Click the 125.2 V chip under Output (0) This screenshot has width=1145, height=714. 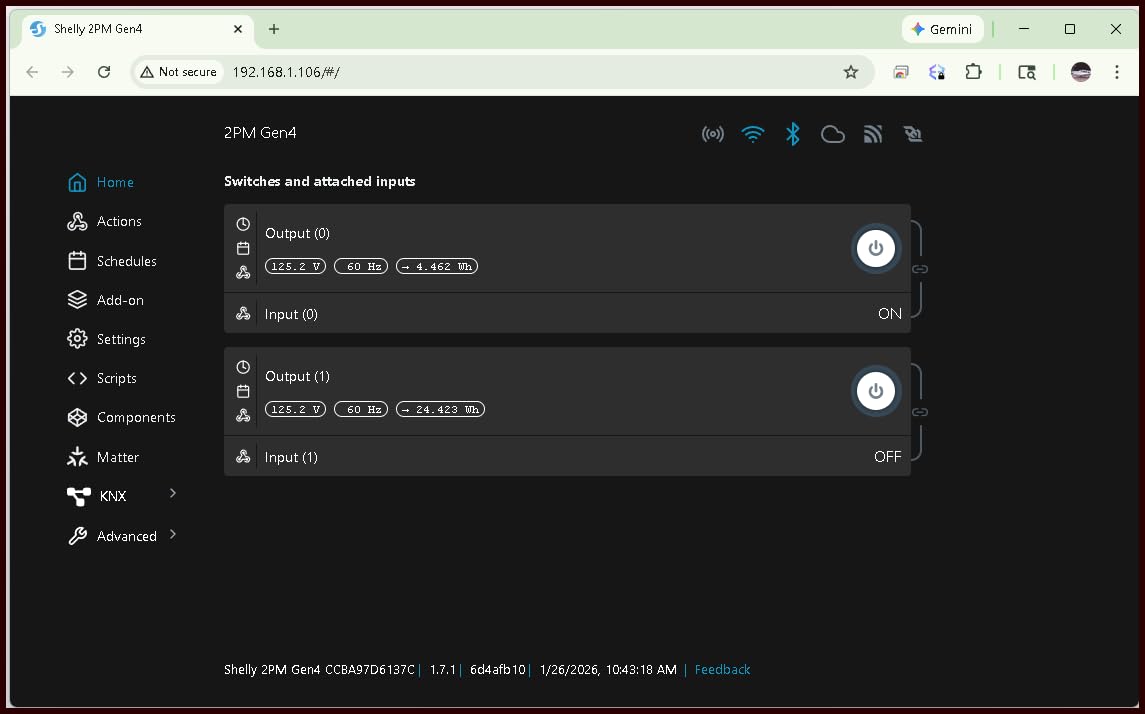pyautogui.click(x=296, y=266)
